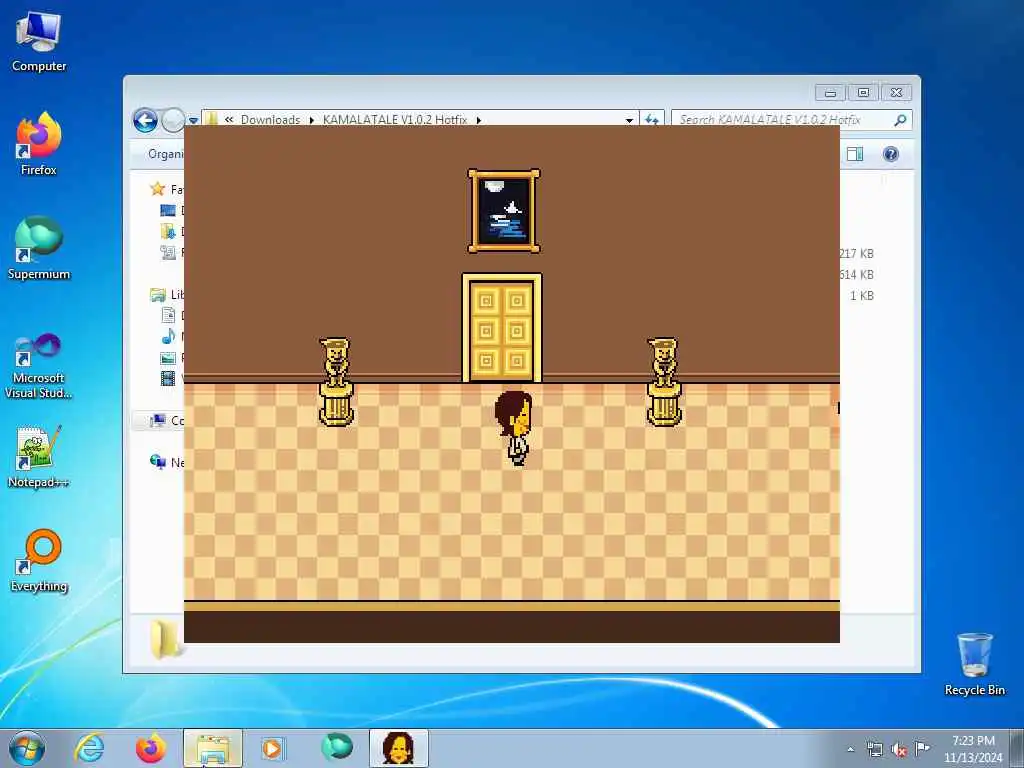Switch to the KAMALATALE game taskbar button
The image size is (1024, 768).
pyautogui.click(x=398, y=748)
